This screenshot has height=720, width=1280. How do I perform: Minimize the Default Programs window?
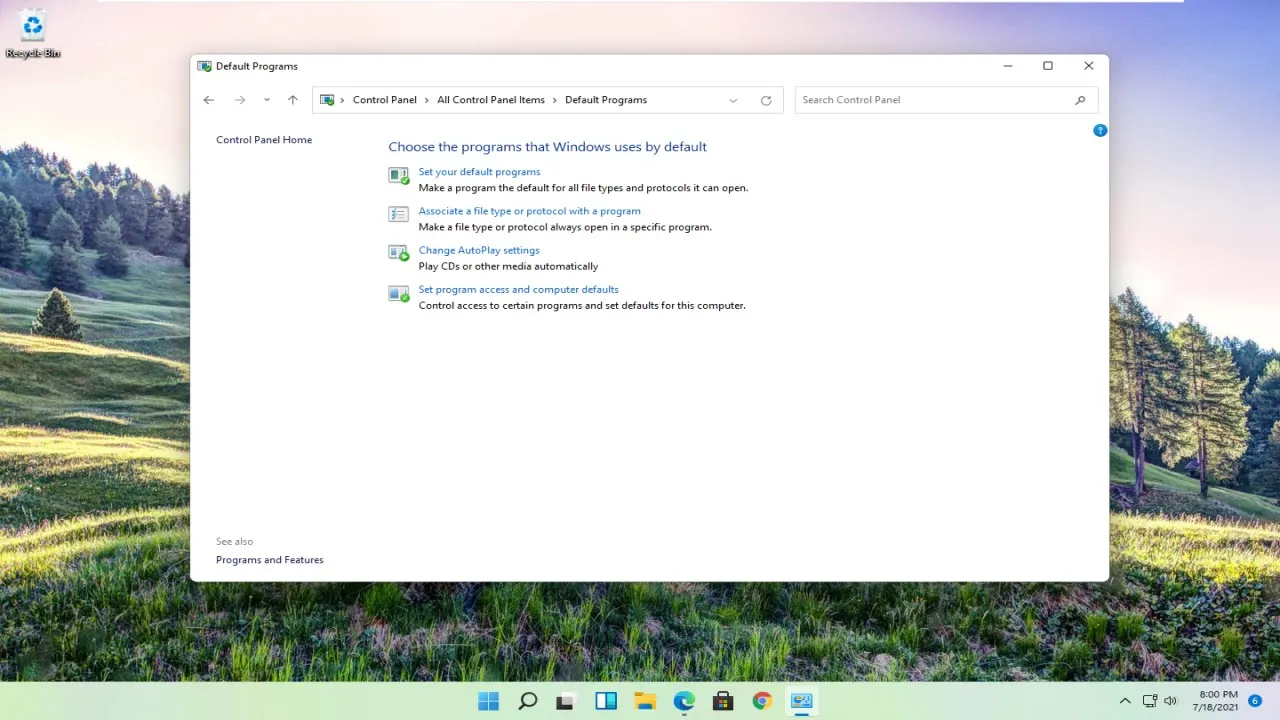(x=1008, y=66)
